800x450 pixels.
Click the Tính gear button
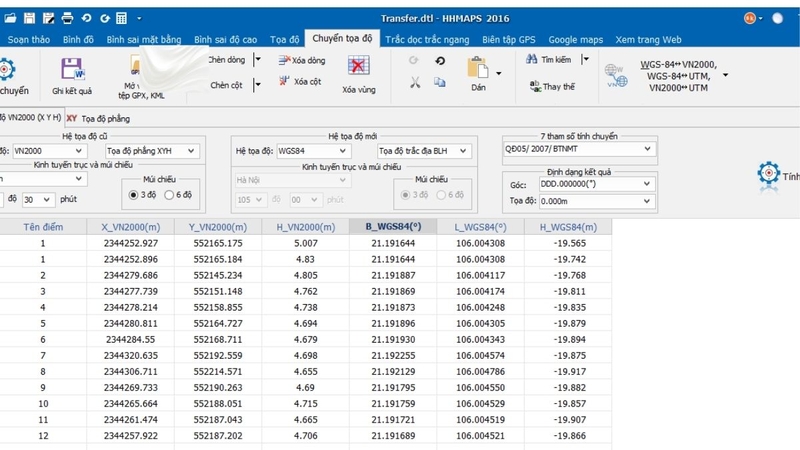coord(768,173)
